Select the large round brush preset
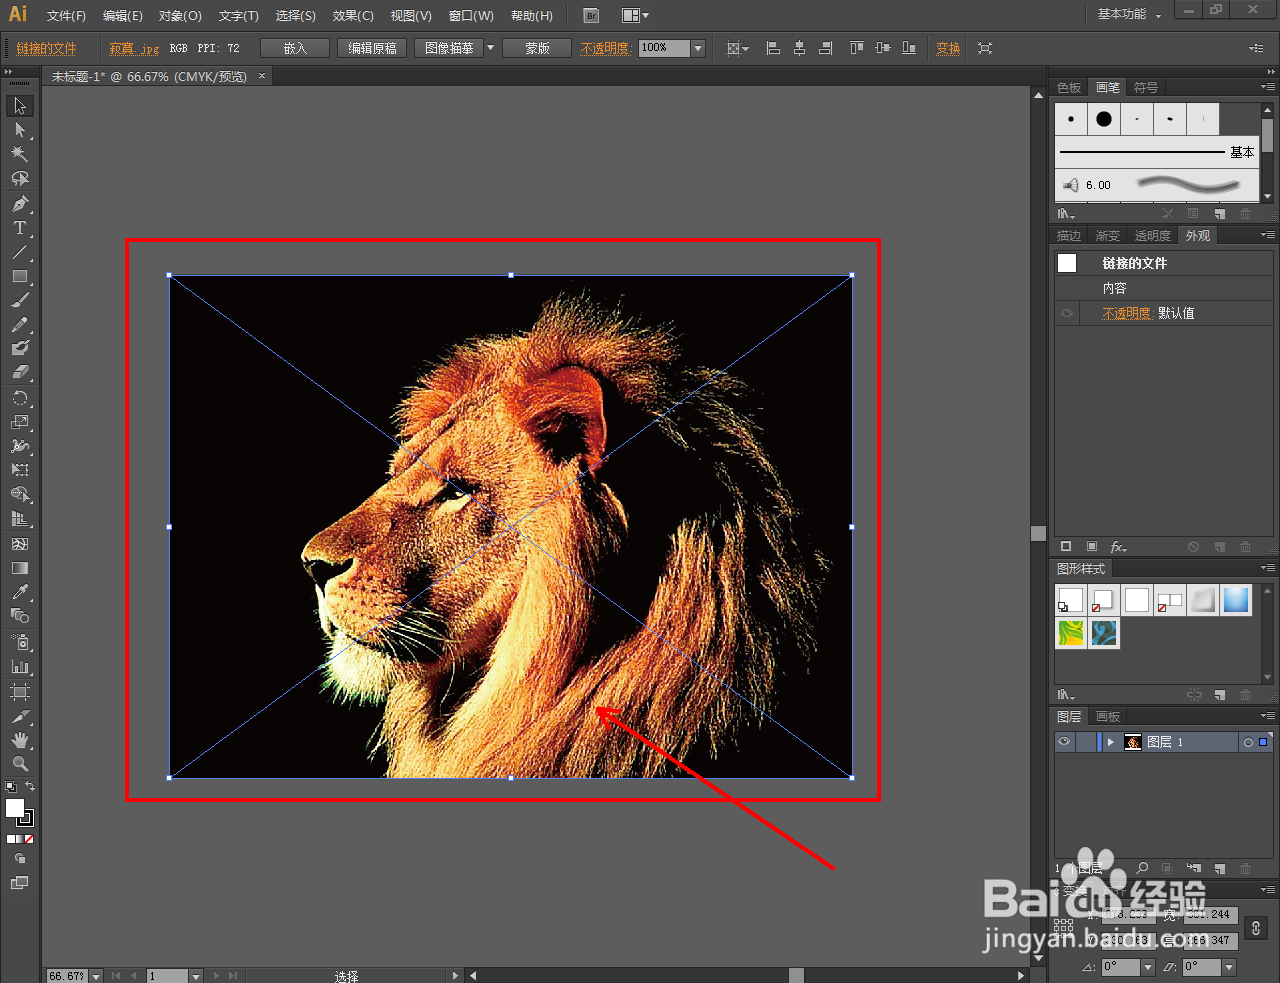Image resolution: width=1280 pixels, height=983 pixels. tap(1103, 119)
